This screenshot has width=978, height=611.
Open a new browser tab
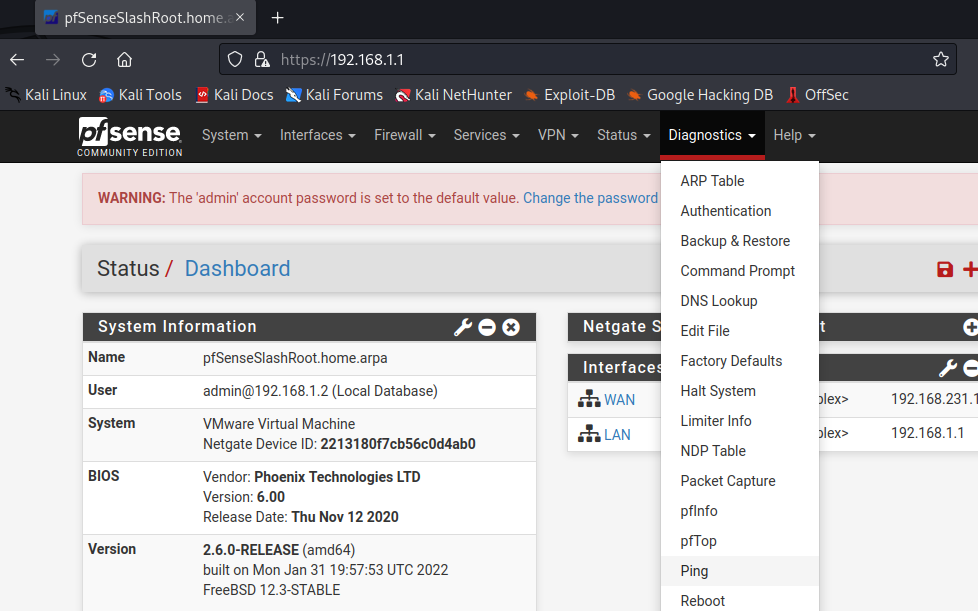pos(278,18)
